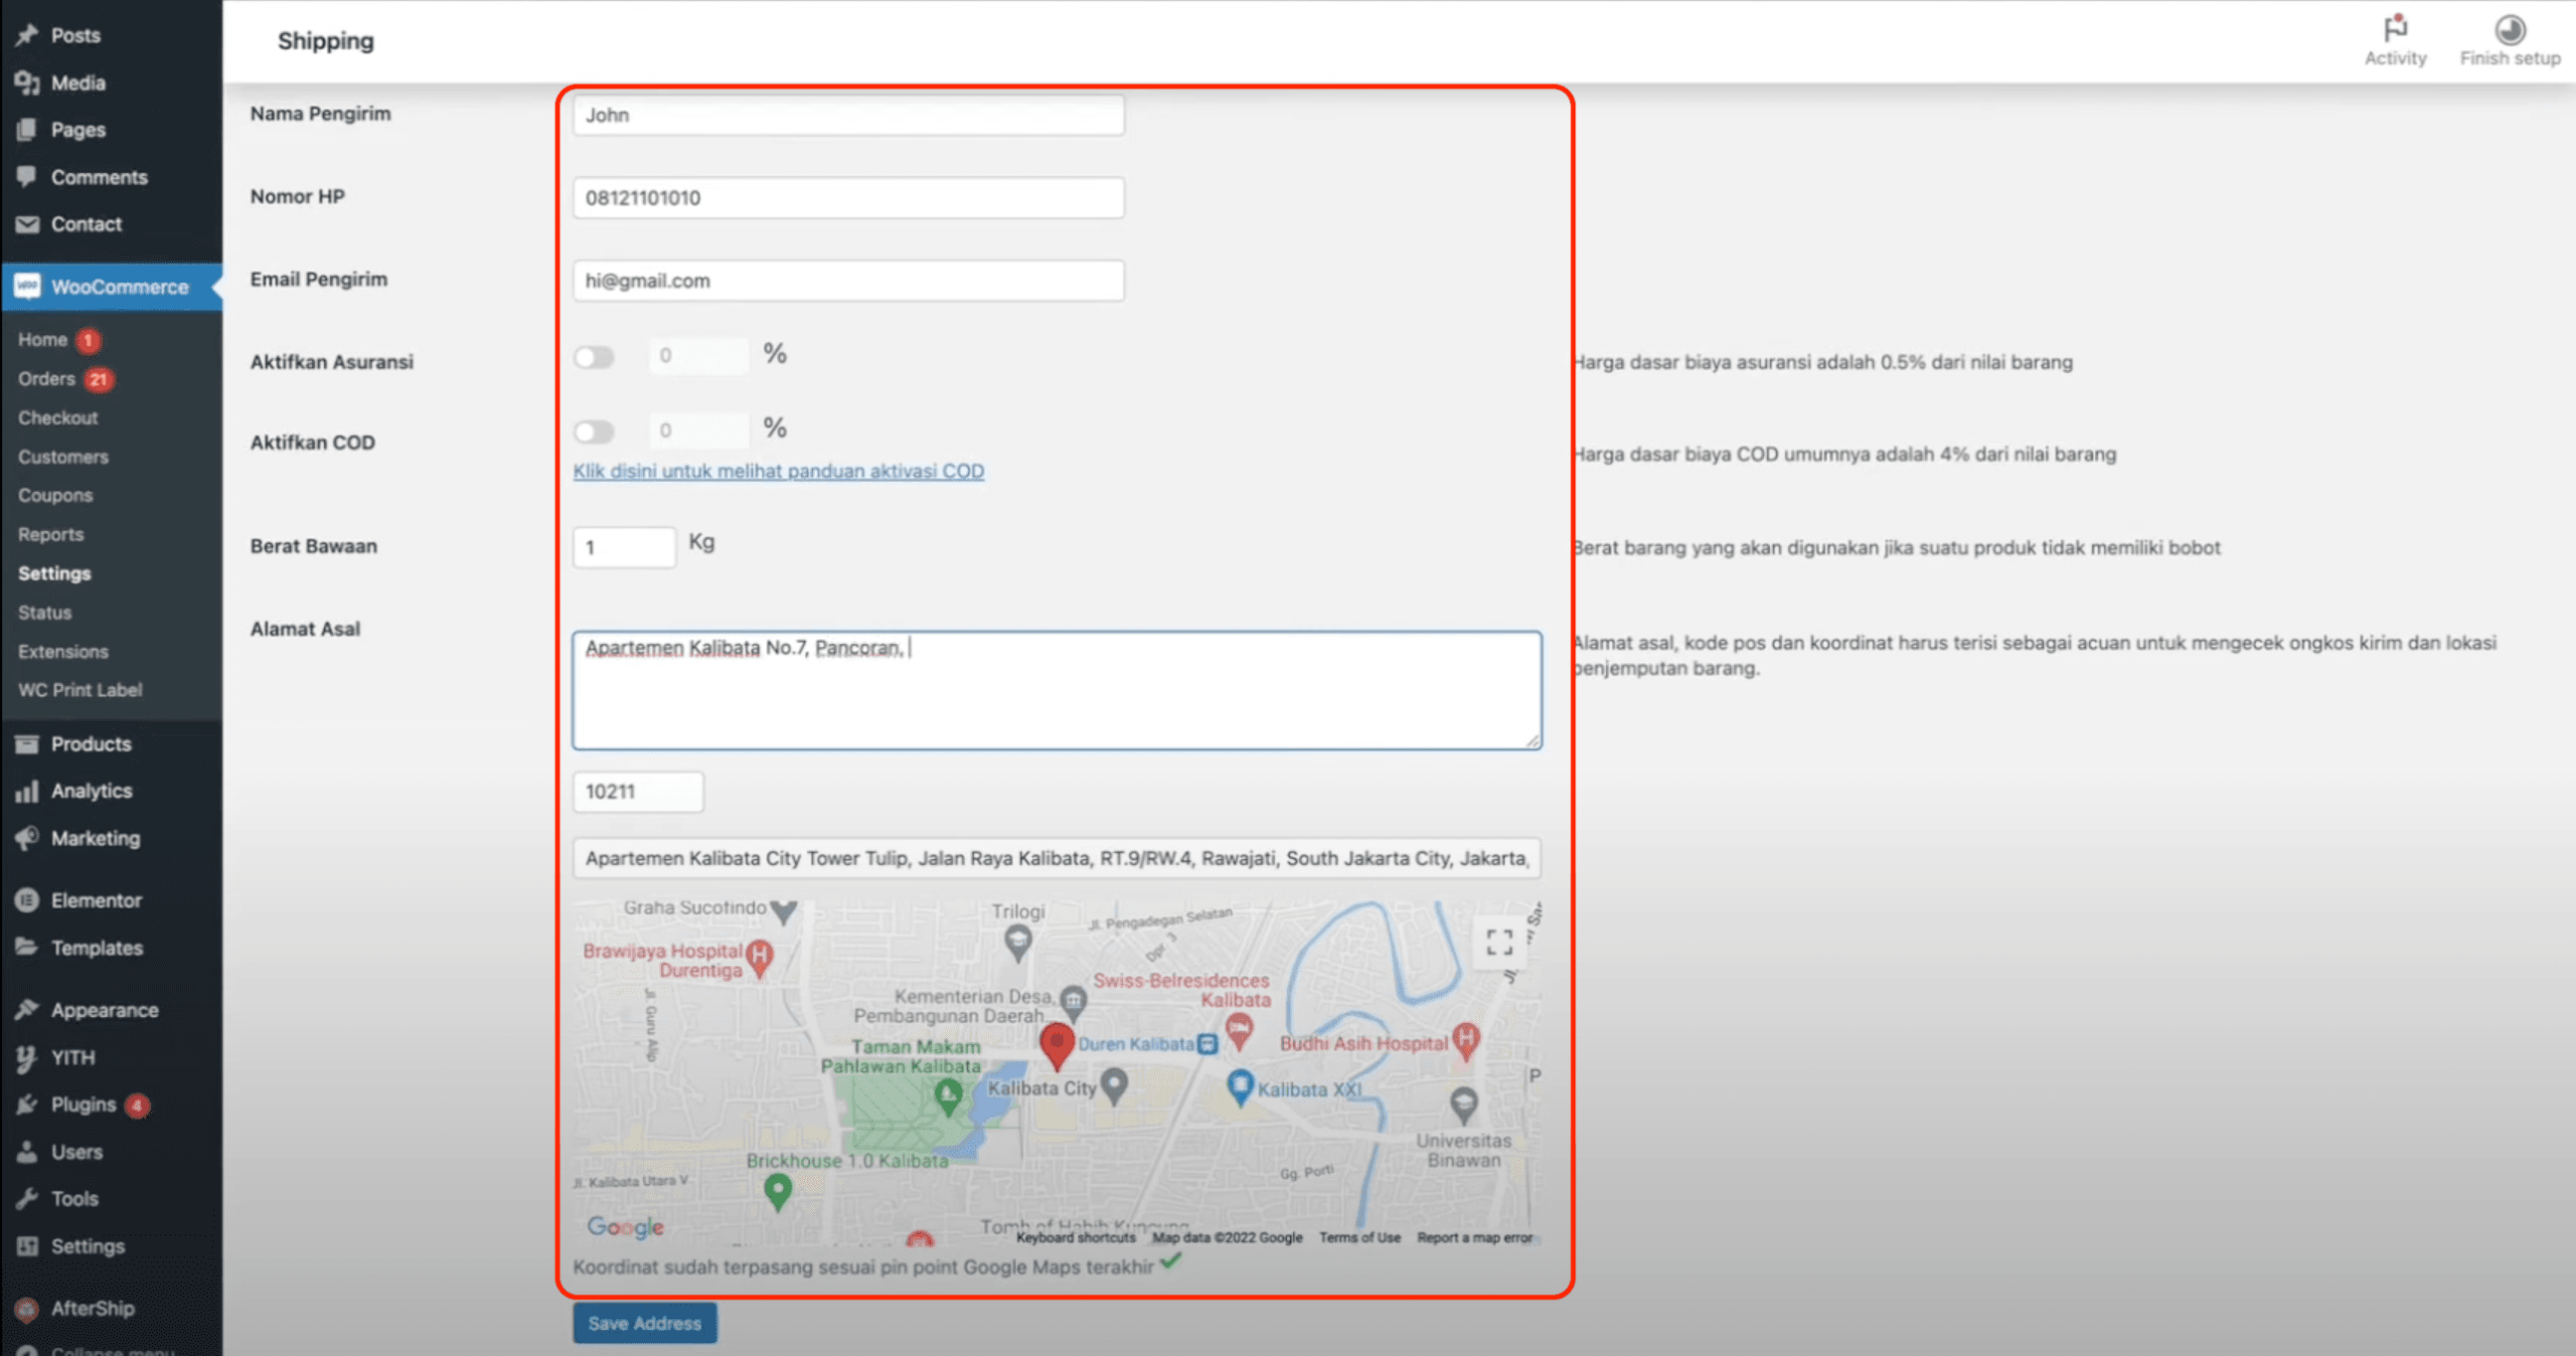Open the map Terms of Use link

pos(1359,1237)
